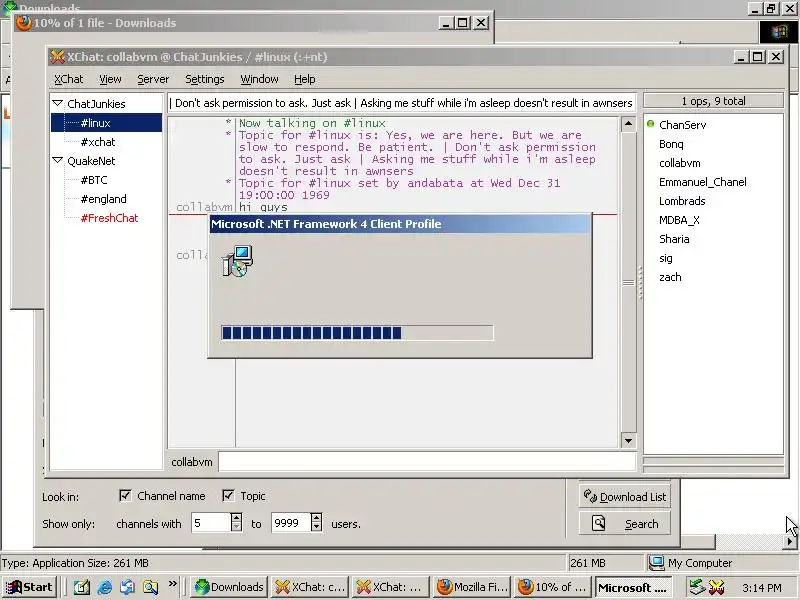Viewport: 800px width, 600px height.
Task: Switch to the #england channel
Action: pos(104,199)
